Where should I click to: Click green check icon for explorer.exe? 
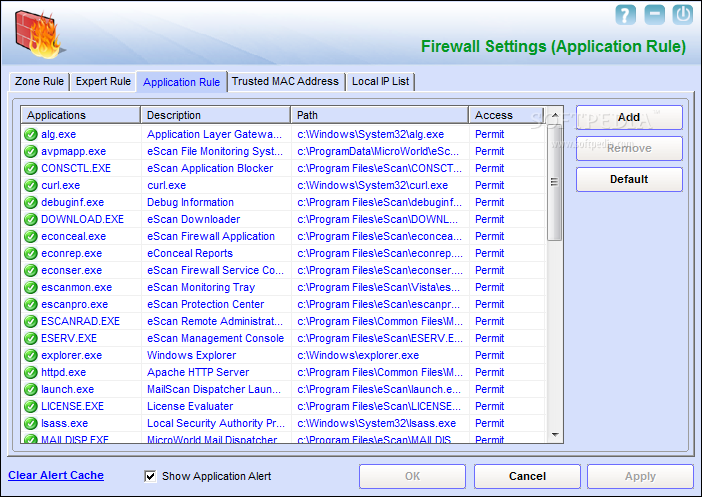click(x=30, y=356)
